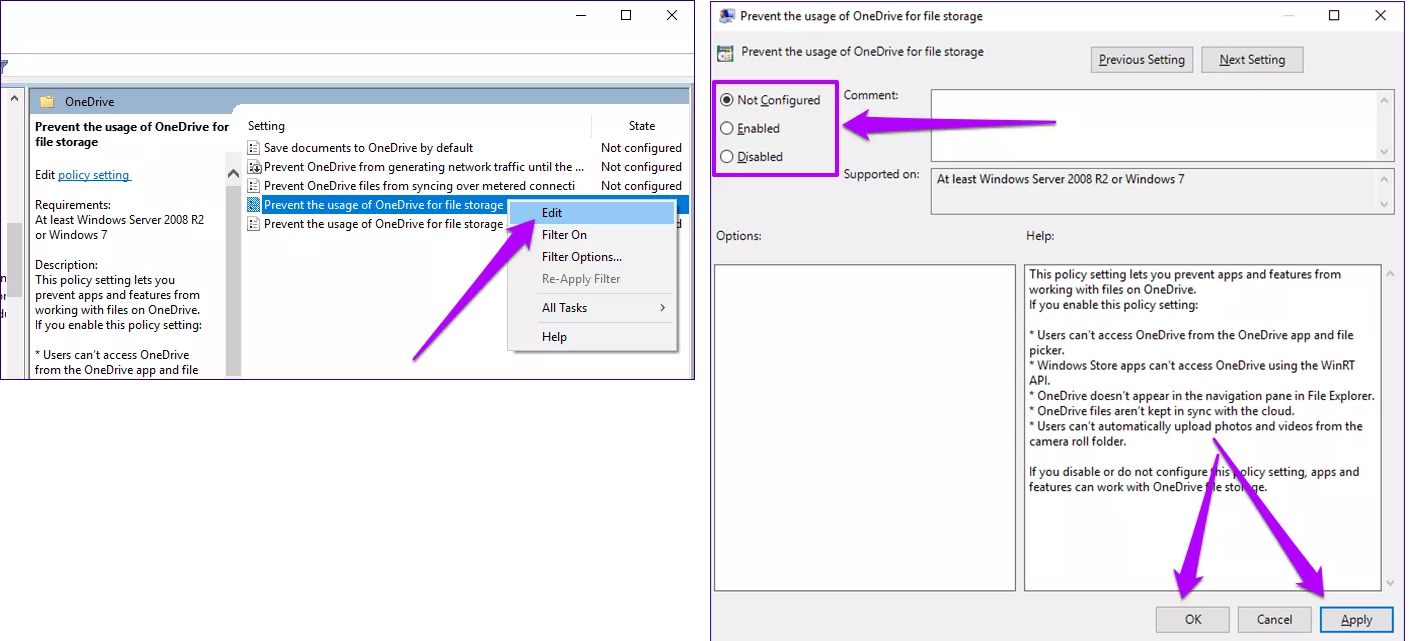
Task: Click Not configured state of Save documents row
Action: 641,148
